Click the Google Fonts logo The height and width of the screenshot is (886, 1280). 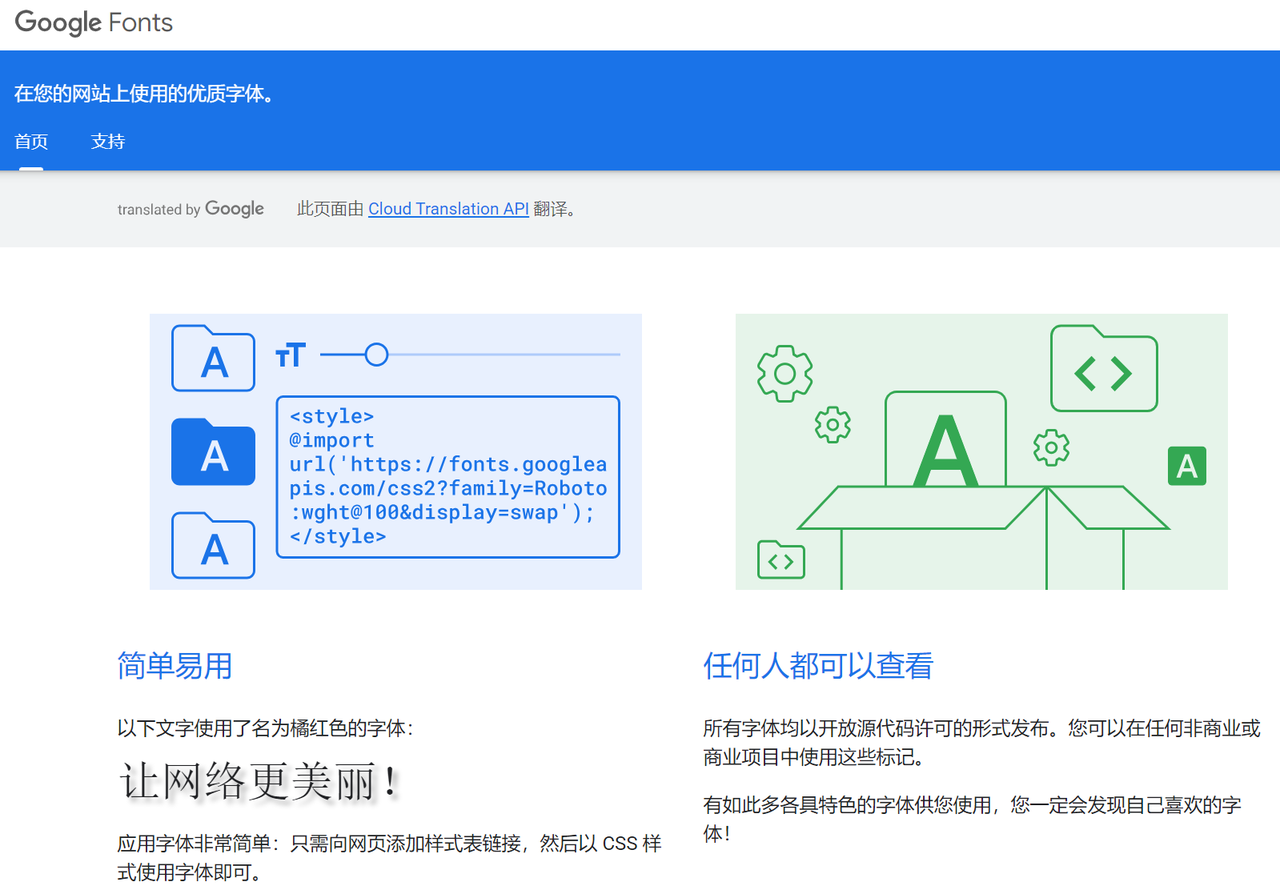coord(94,23)
